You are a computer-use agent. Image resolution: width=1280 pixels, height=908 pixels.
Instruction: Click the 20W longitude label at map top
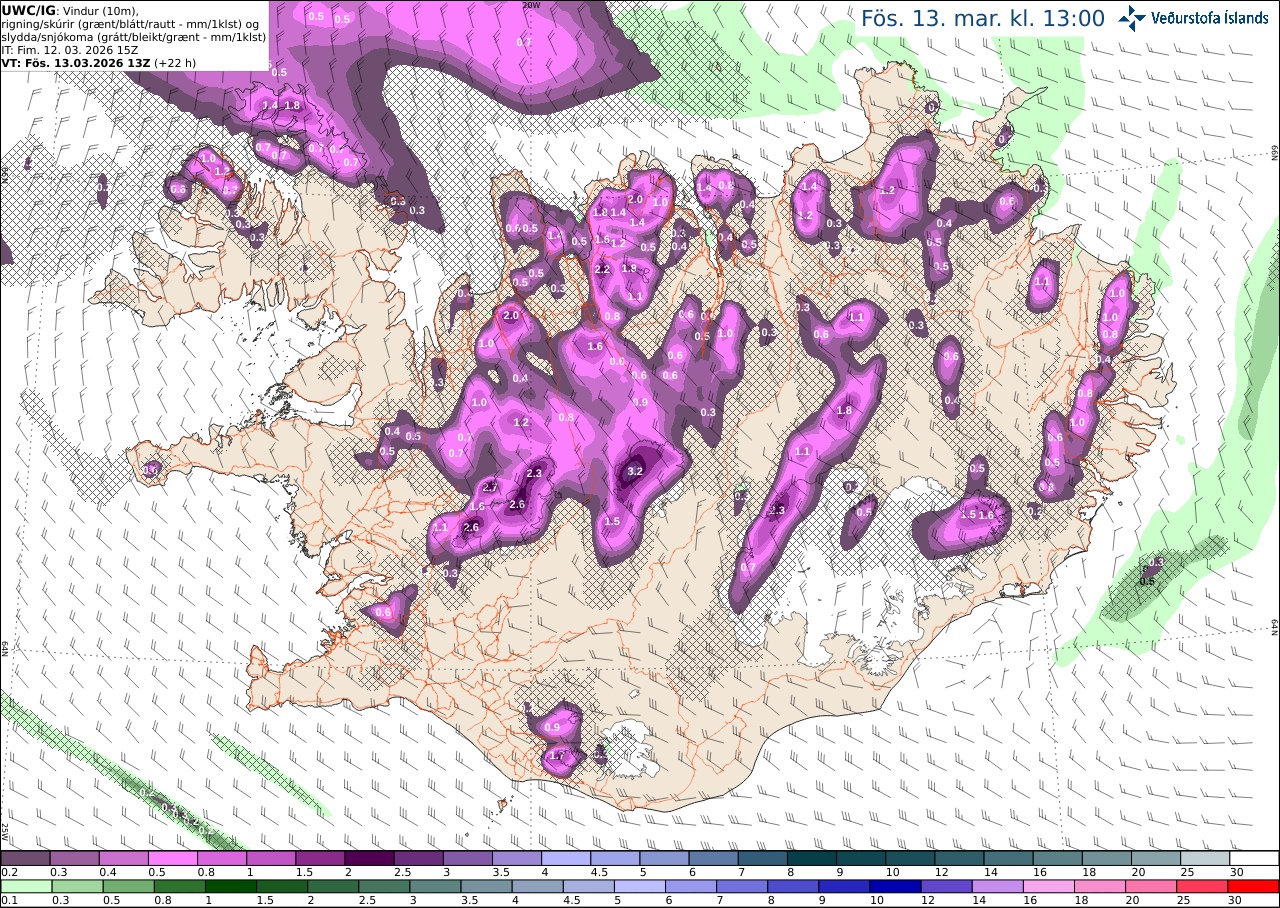tap(532, 5)
